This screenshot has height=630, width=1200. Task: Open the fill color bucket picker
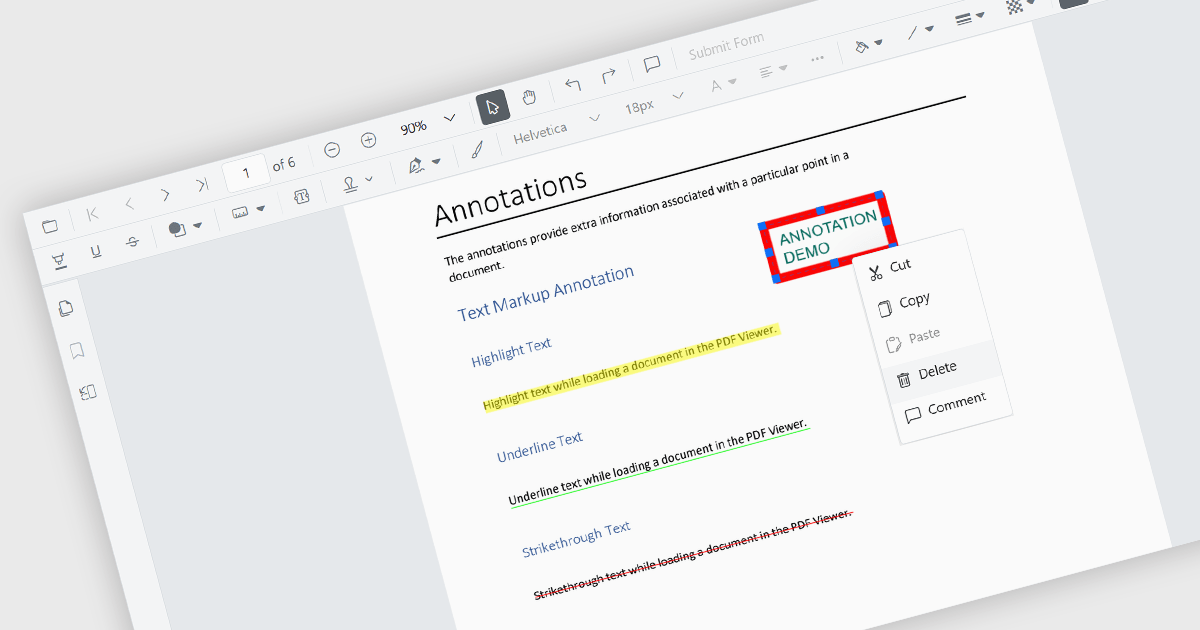point(866,45)
